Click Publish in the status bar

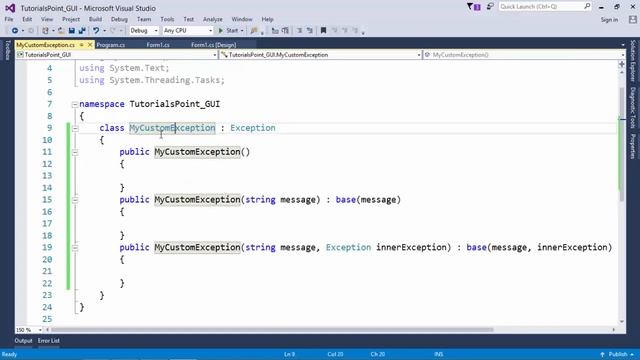coord(618,354)
